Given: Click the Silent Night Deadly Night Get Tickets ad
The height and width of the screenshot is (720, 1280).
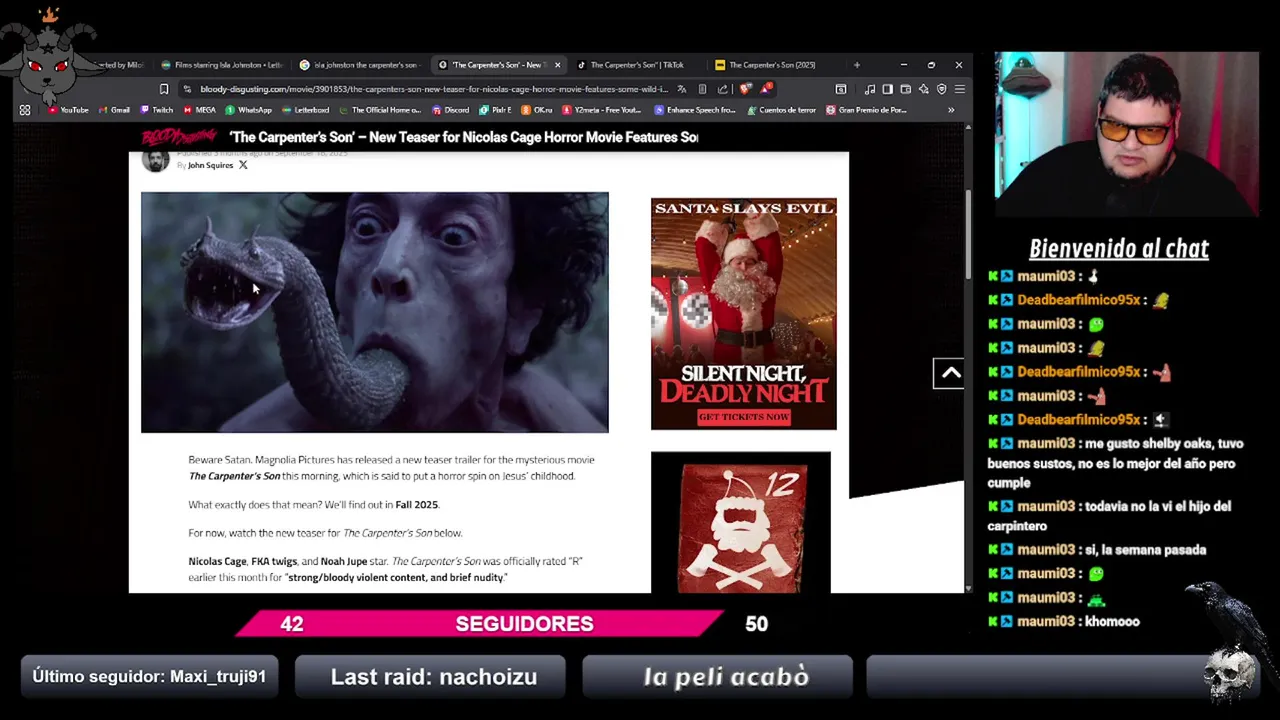Looking at the screenshot, I should point(743,314).
